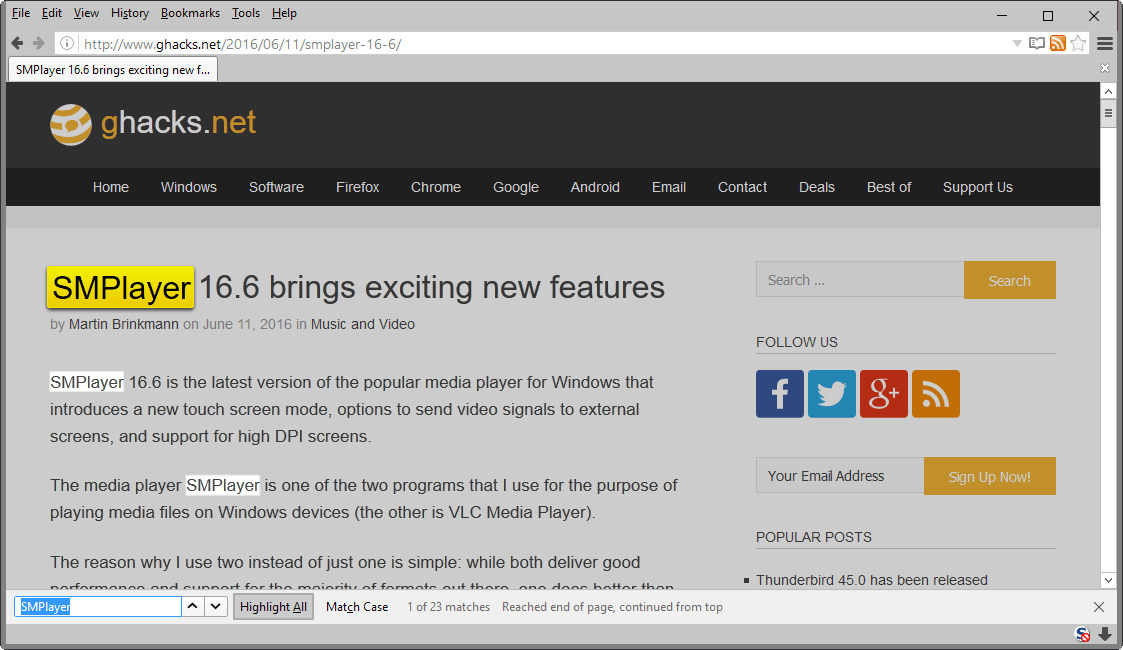Open the View menu
Image resolution: width=1123 pixels, height=650 pixels.
point(86,13)
